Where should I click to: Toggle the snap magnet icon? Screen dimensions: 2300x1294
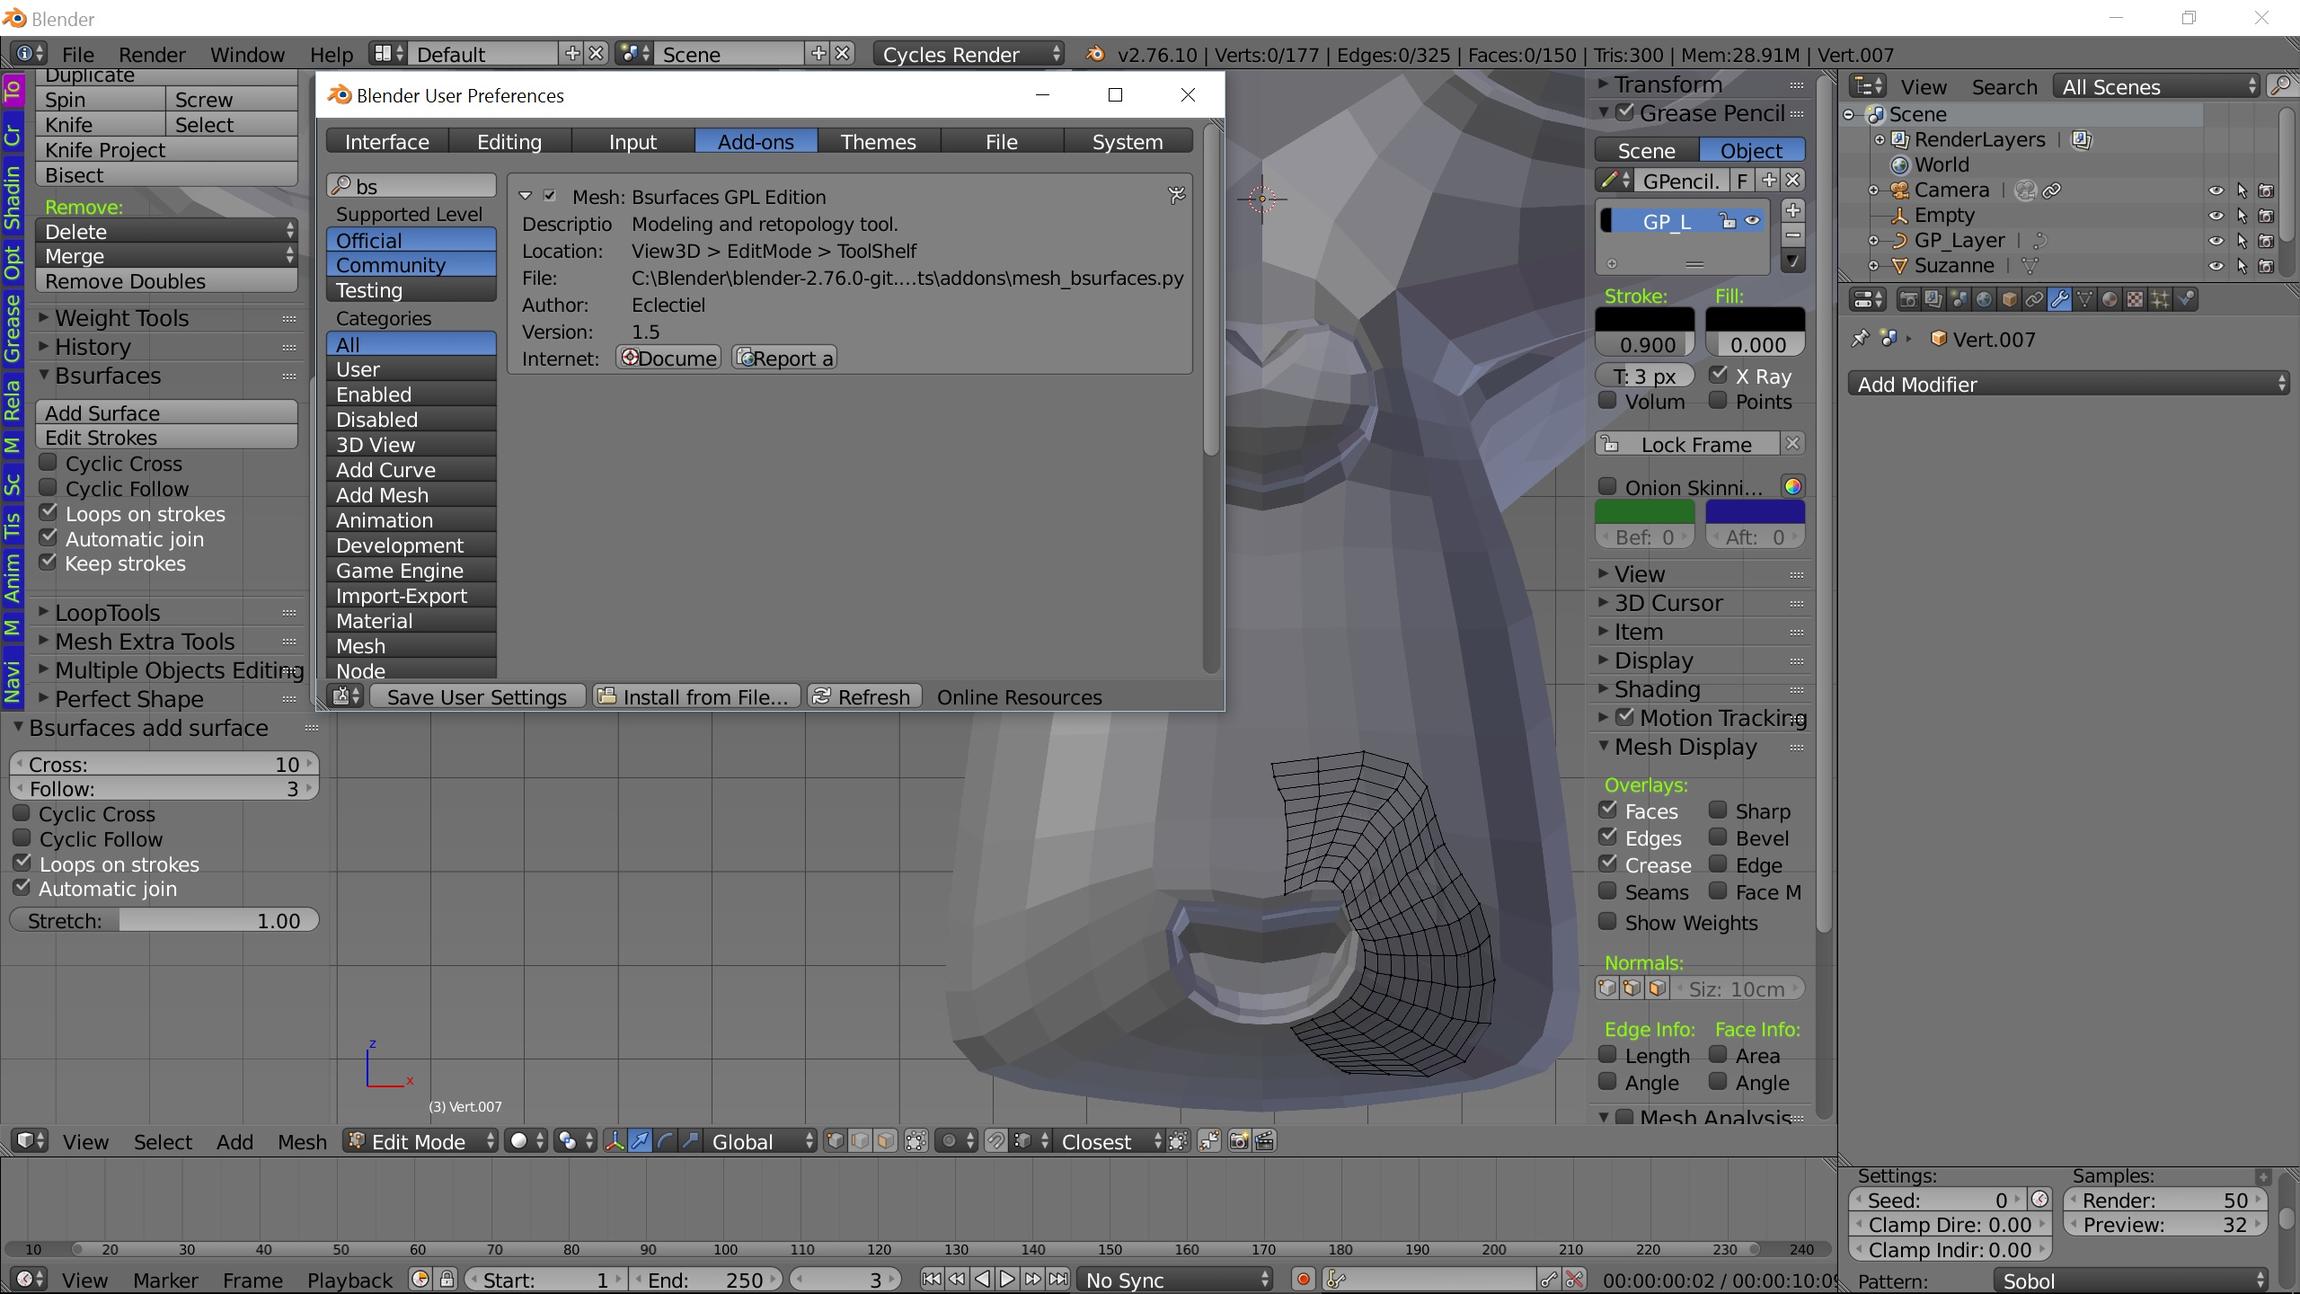coord(996,1141)
